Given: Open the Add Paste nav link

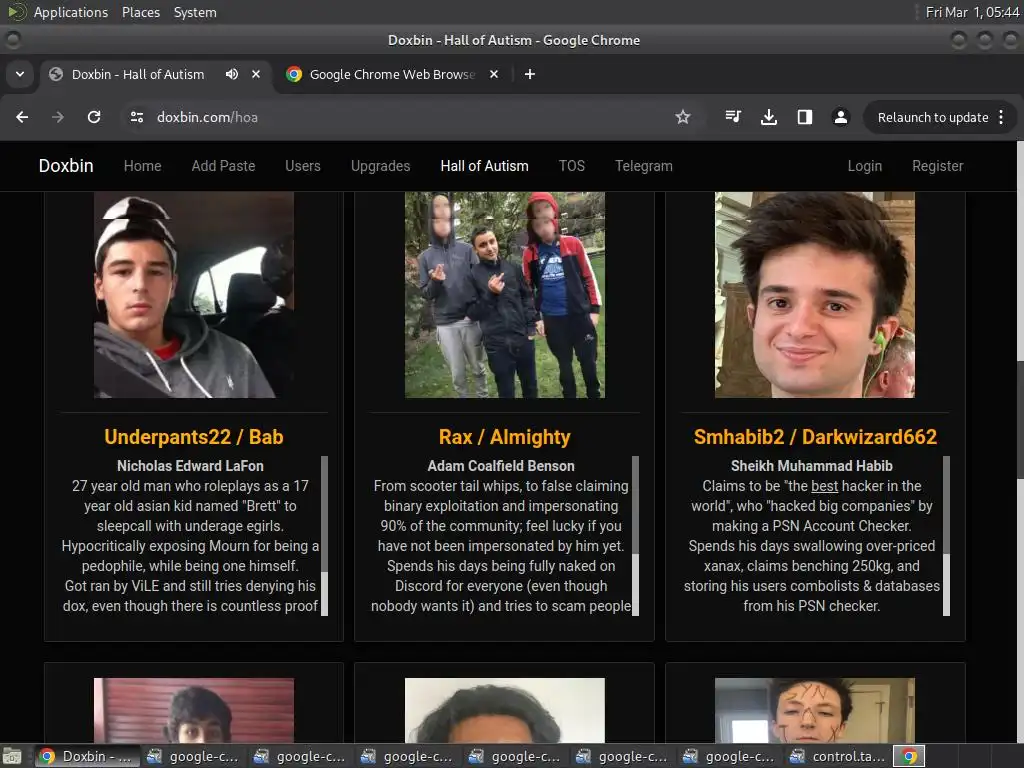Looking at the screenshot, I should coord(223,166).
